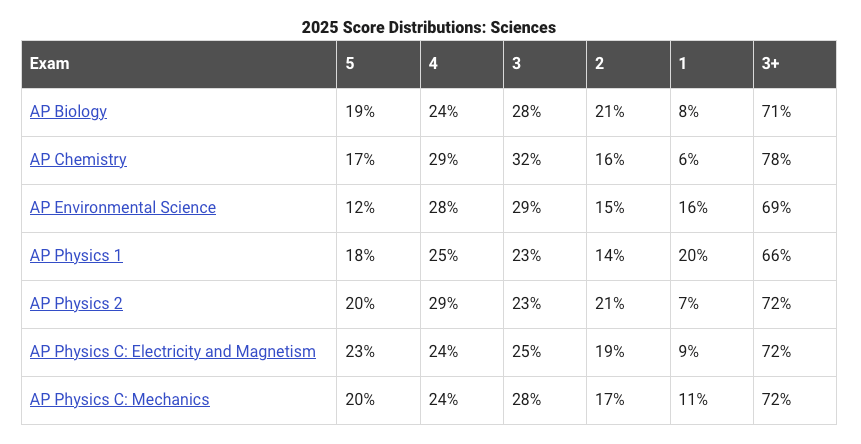This screenshot has height=444, width=861.
Task: Open the AP Chemistry link
Action: pyautogui.click(x=78, y=160)
